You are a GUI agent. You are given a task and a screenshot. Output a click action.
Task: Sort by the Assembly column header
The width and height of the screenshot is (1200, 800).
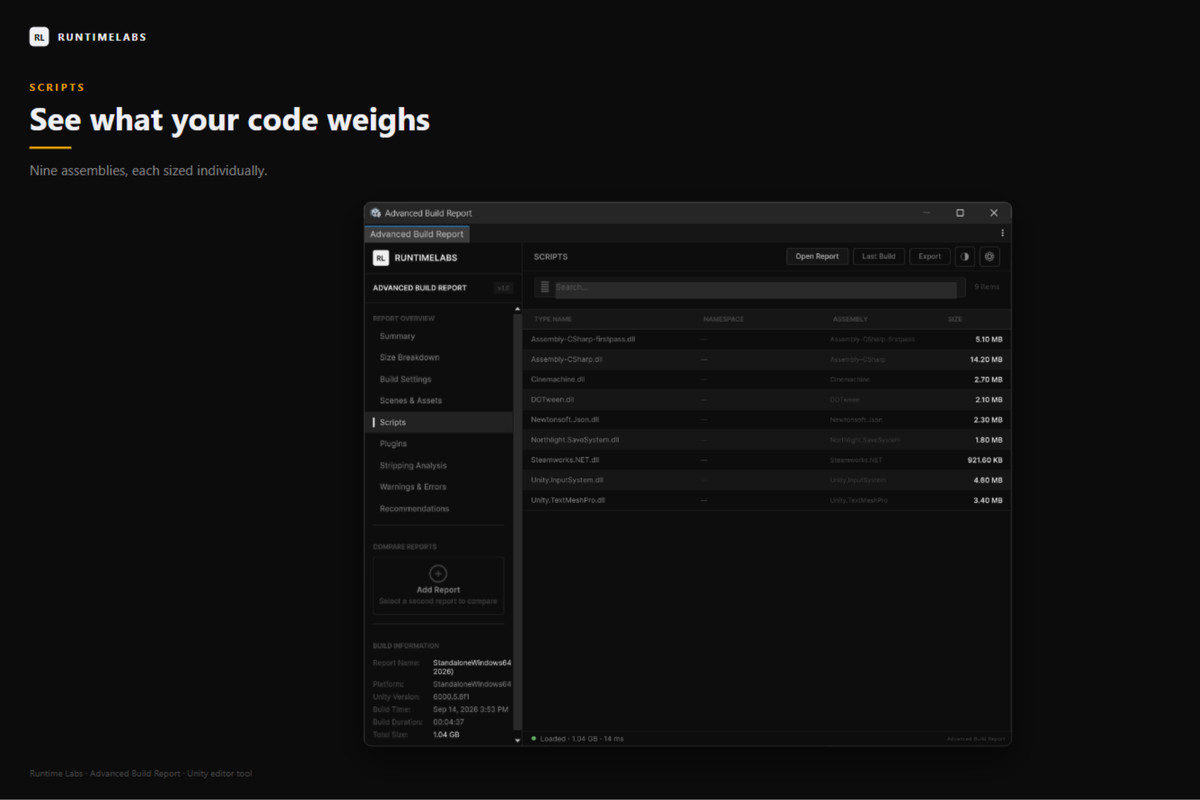850,319
